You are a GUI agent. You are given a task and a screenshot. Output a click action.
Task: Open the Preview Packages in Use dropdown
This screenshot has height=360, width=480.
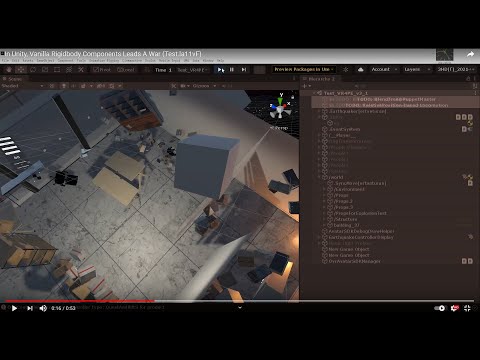click(x=303, y=69)
